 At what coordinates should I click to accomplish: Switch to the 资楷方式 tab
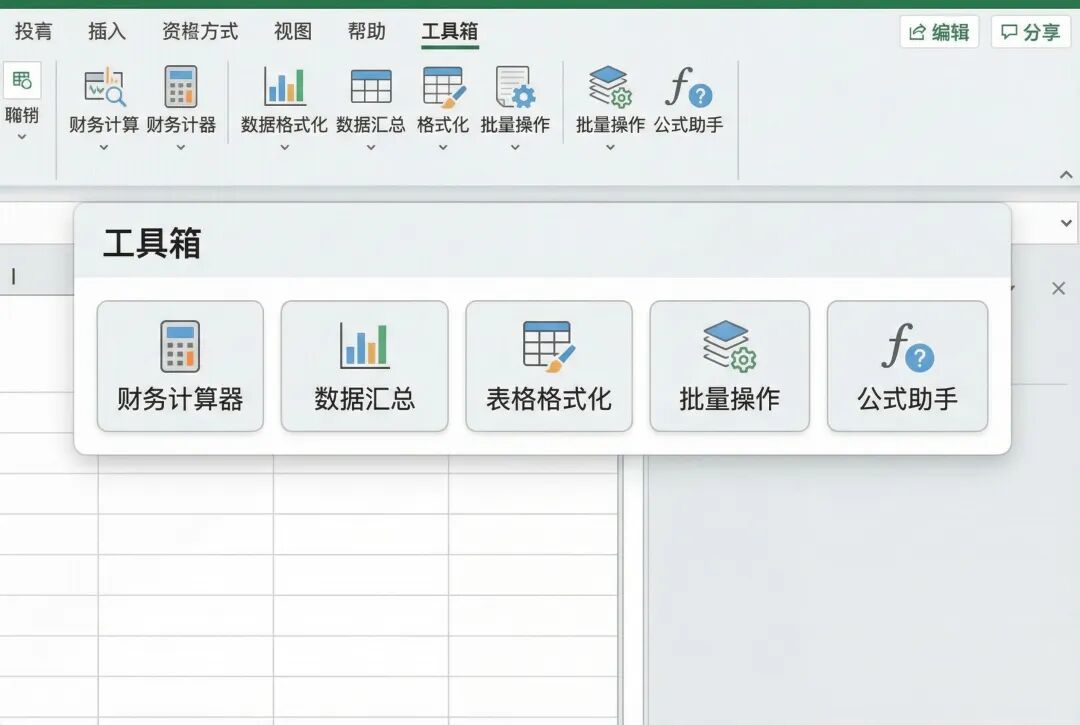tap(200, 31)
